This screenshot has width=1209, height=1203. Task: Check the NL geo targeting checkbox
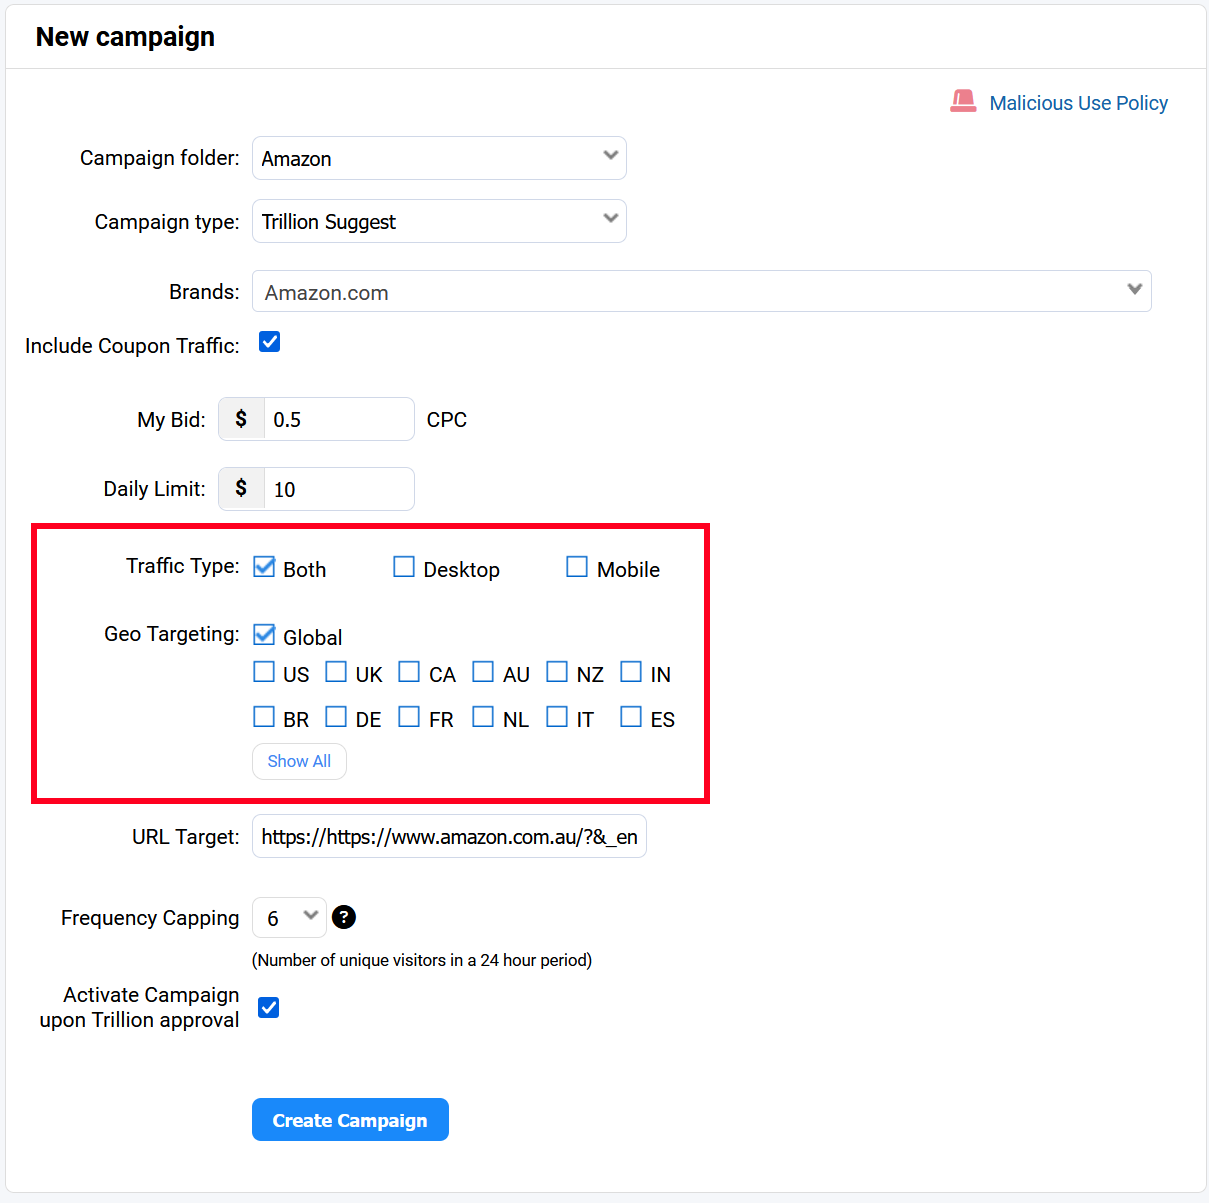(x=483, y=717)
